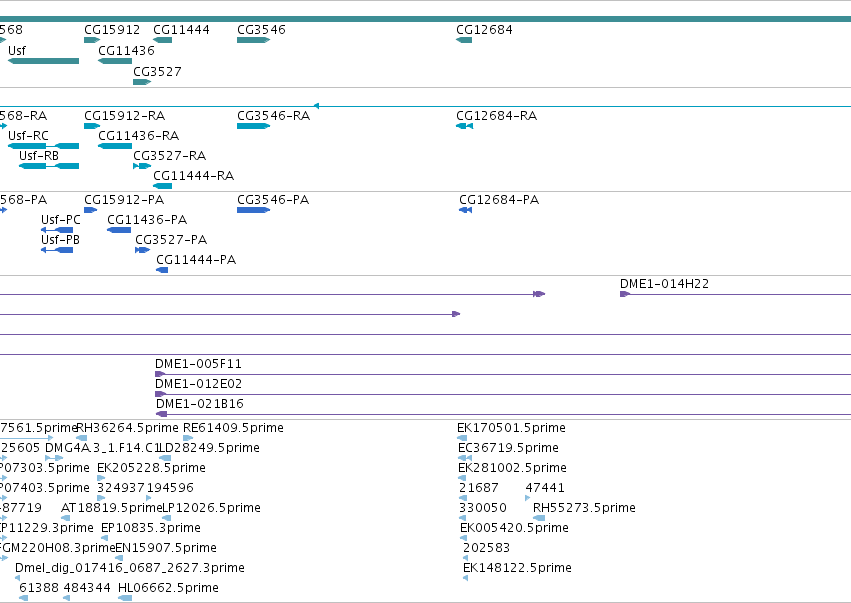Select the 47441 feature label
This screenshot has width=851, height=603.
[x=545, y=488]
